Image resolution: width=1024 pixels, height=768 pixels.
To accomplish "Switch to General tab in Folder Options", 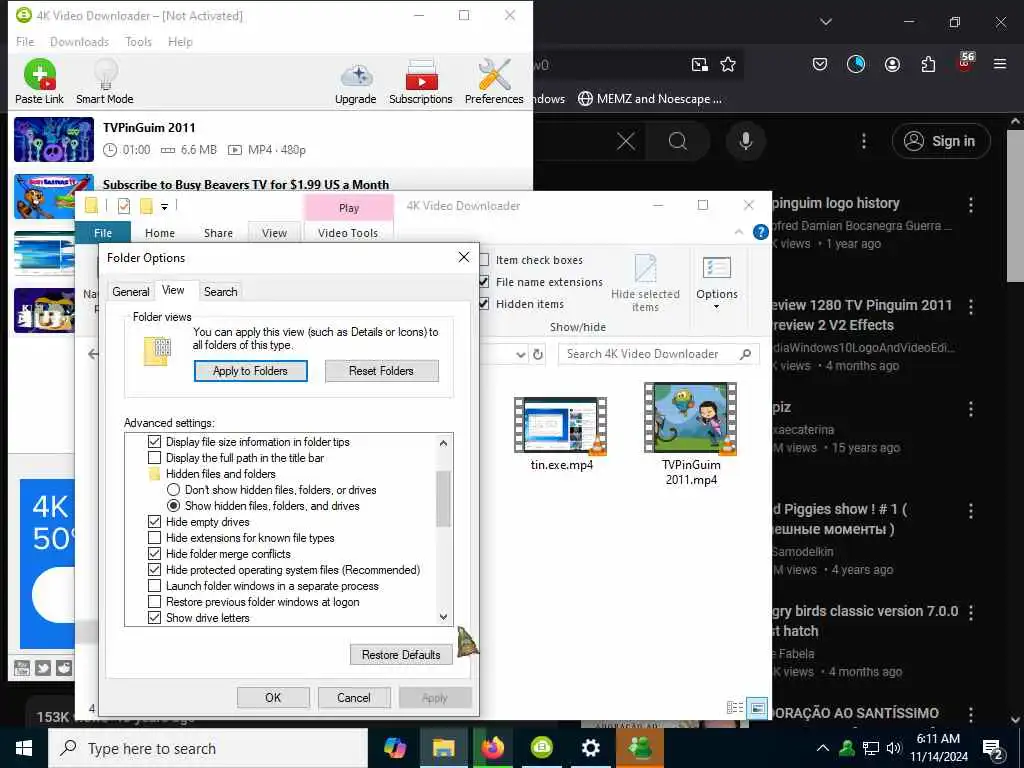I will [x=131, y=291].
